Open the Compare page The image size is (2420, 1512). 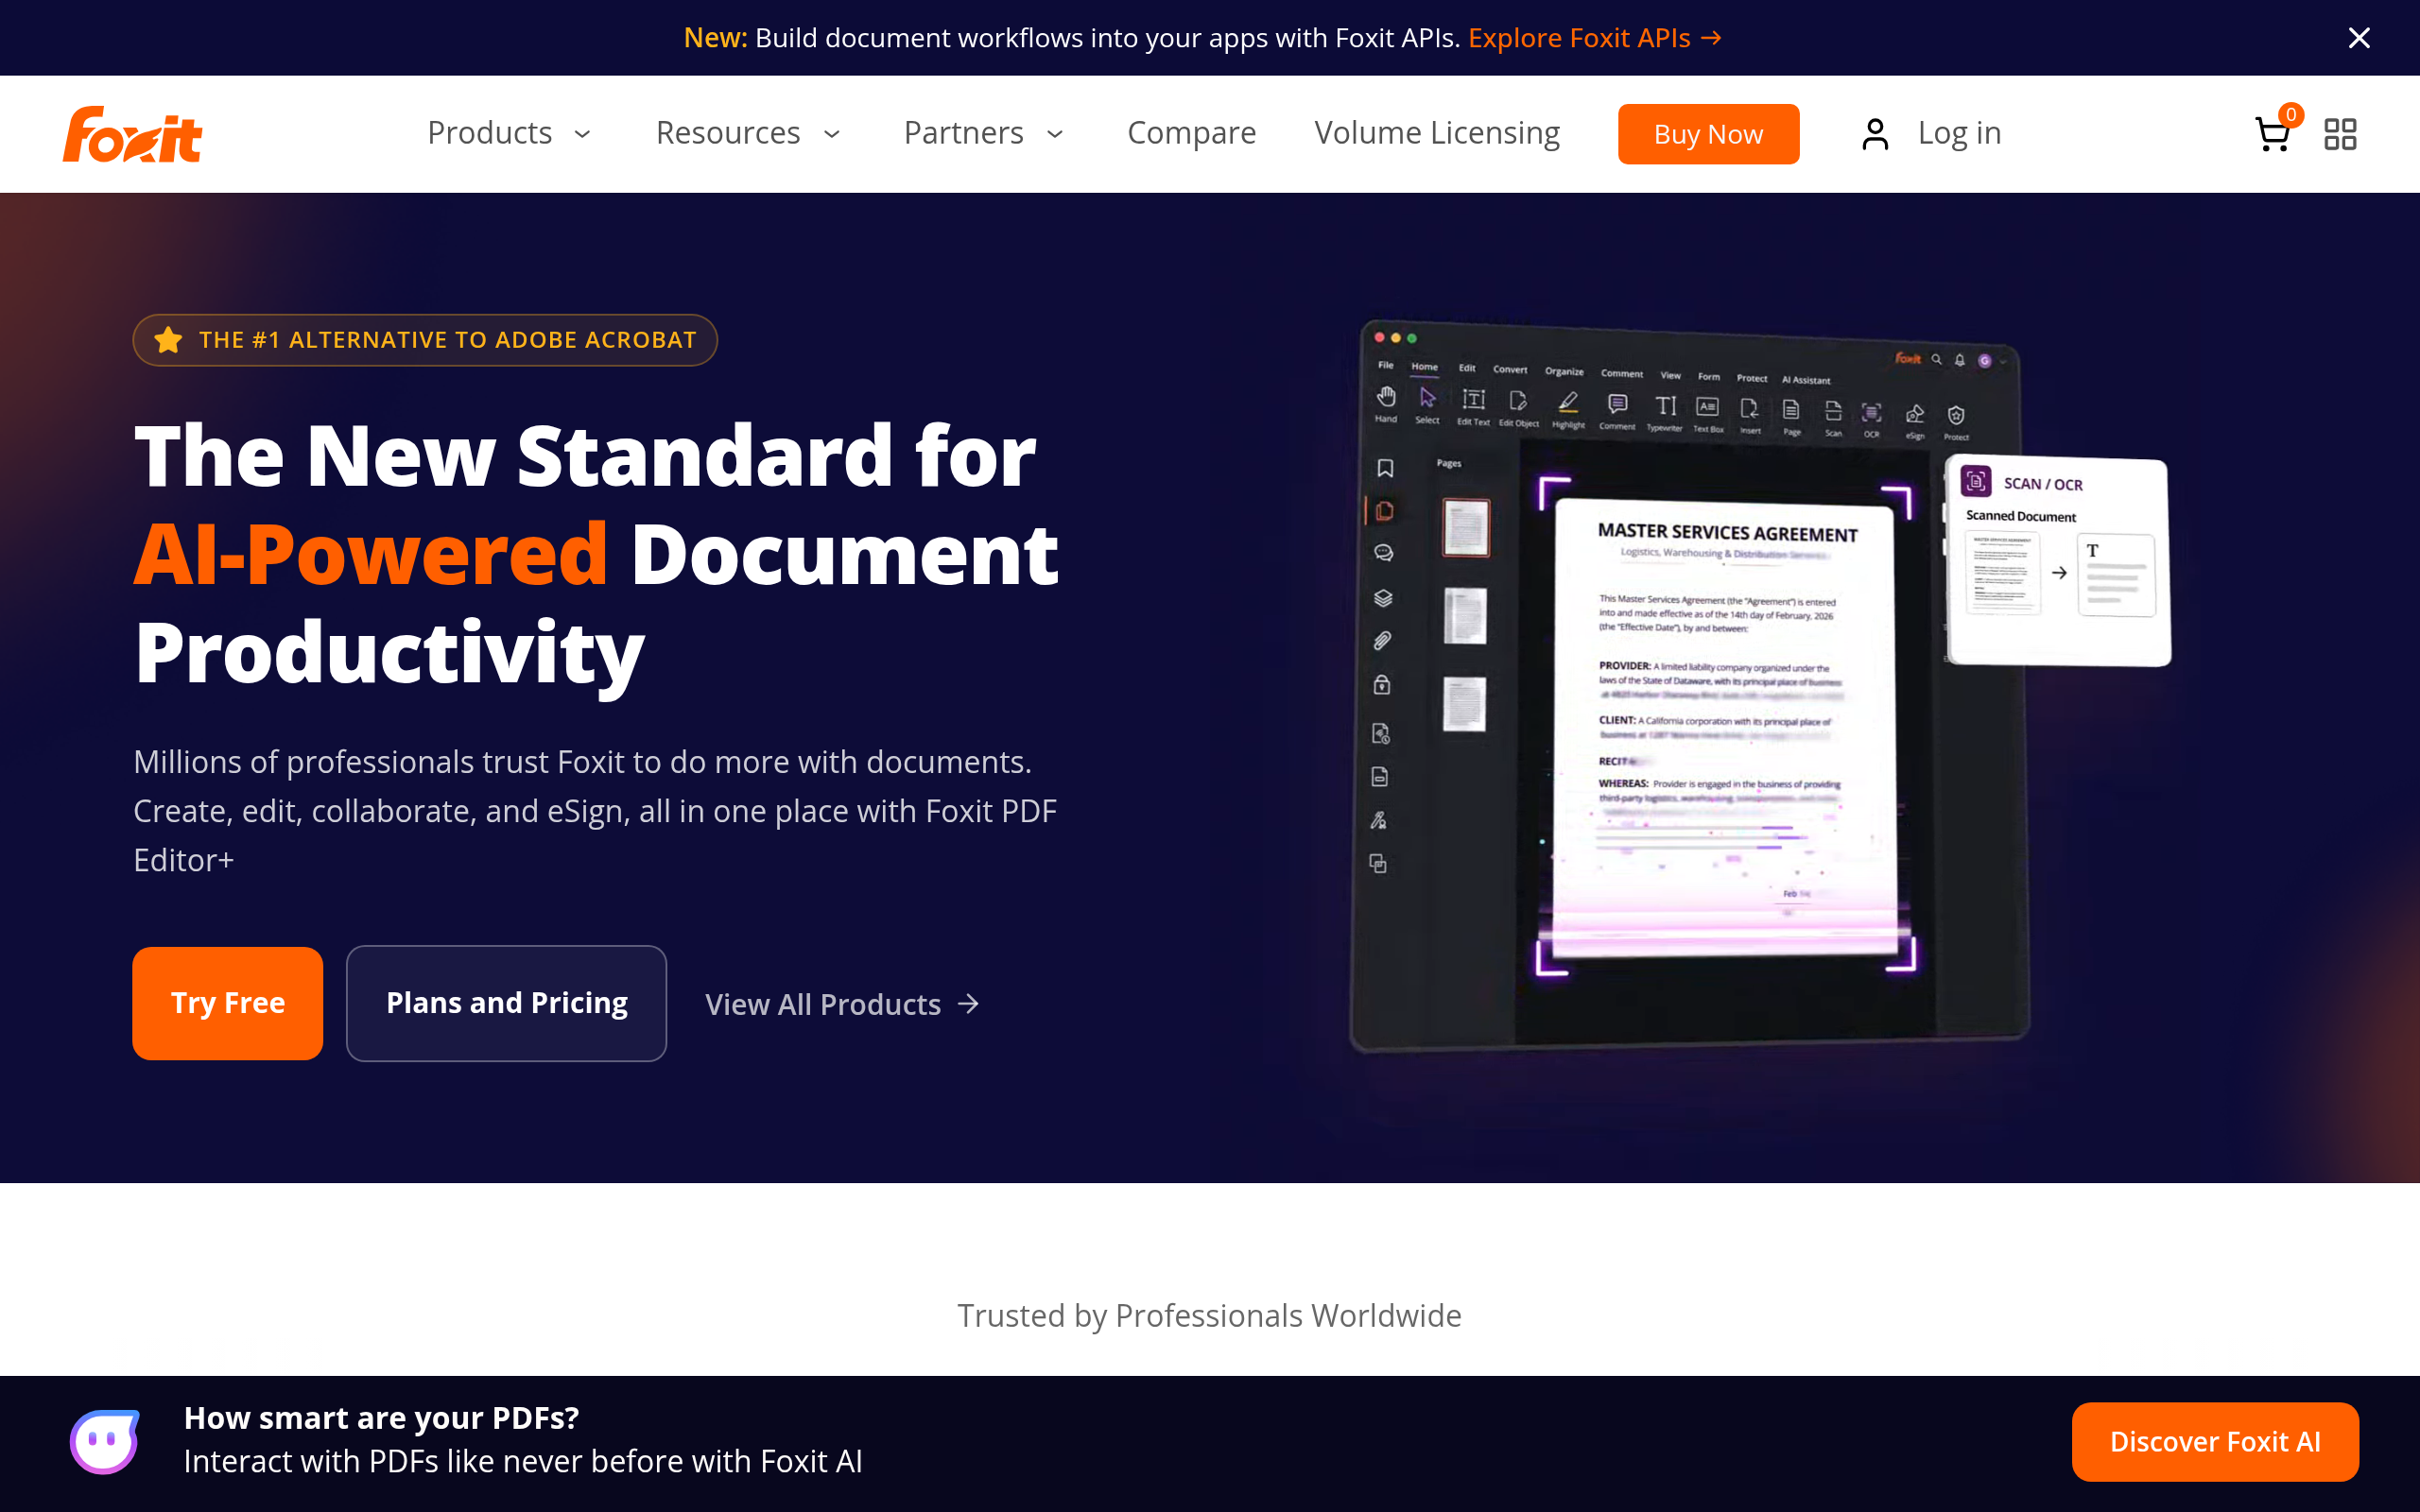(1191, 133)
